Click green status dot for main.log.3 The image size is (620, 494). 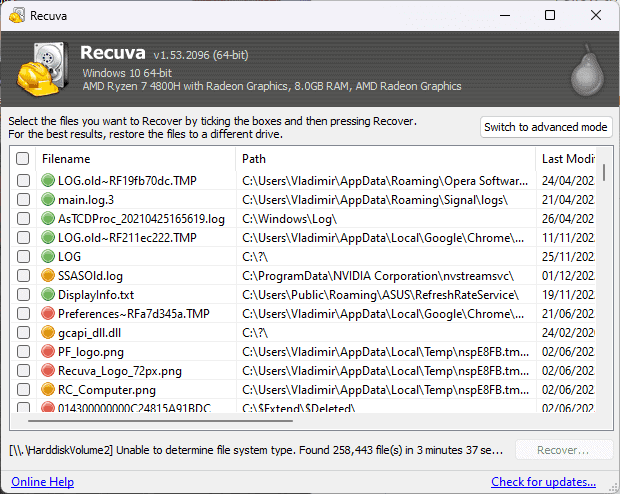tap(48, 199)
